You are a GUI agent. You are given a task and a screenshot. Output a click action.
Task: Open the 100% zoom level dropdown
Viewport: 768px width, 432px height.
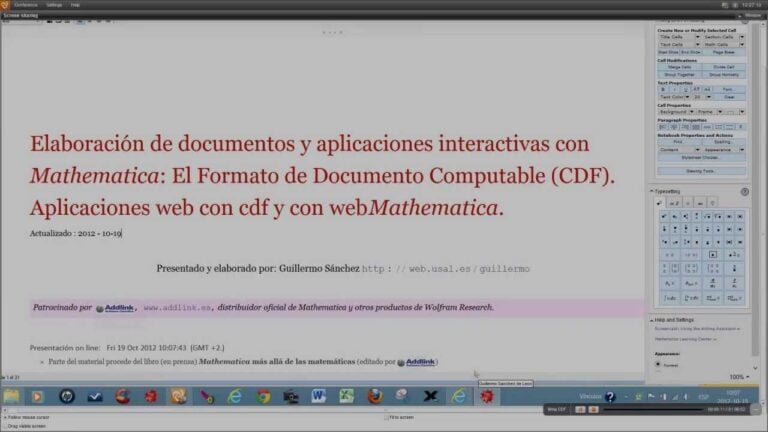(738, 377)
